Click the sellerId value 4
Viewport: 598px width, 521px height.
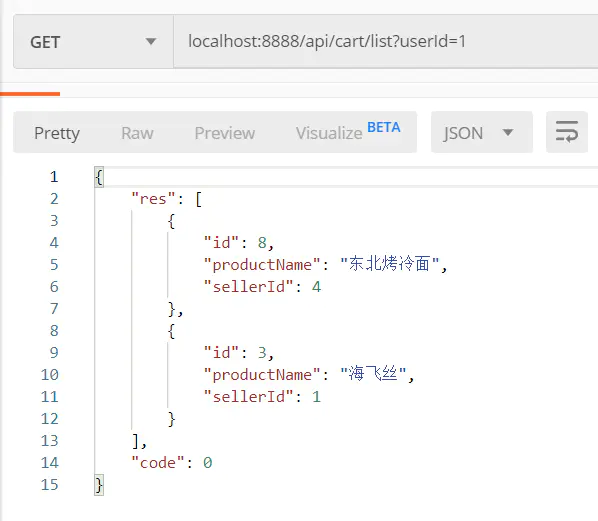317,287
